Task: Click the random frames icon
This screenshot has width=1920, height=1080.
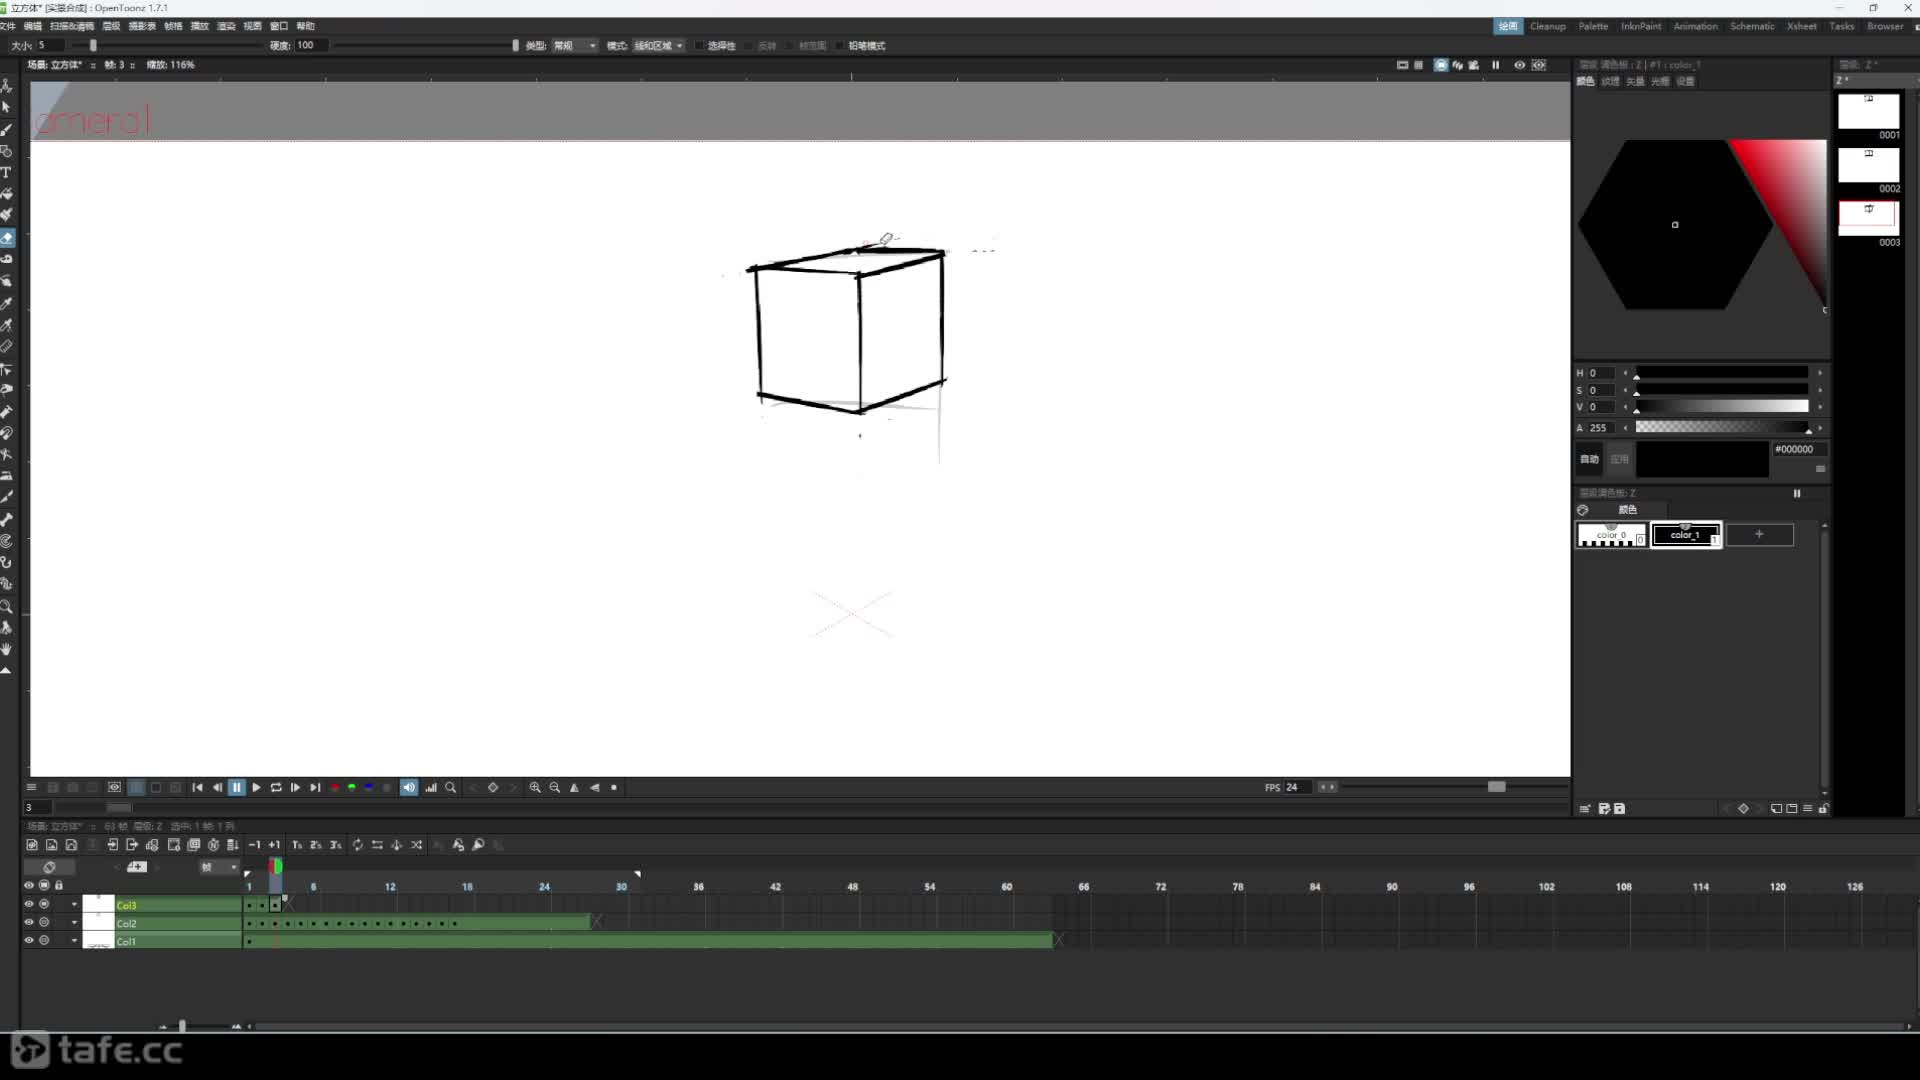Action: 417,845
